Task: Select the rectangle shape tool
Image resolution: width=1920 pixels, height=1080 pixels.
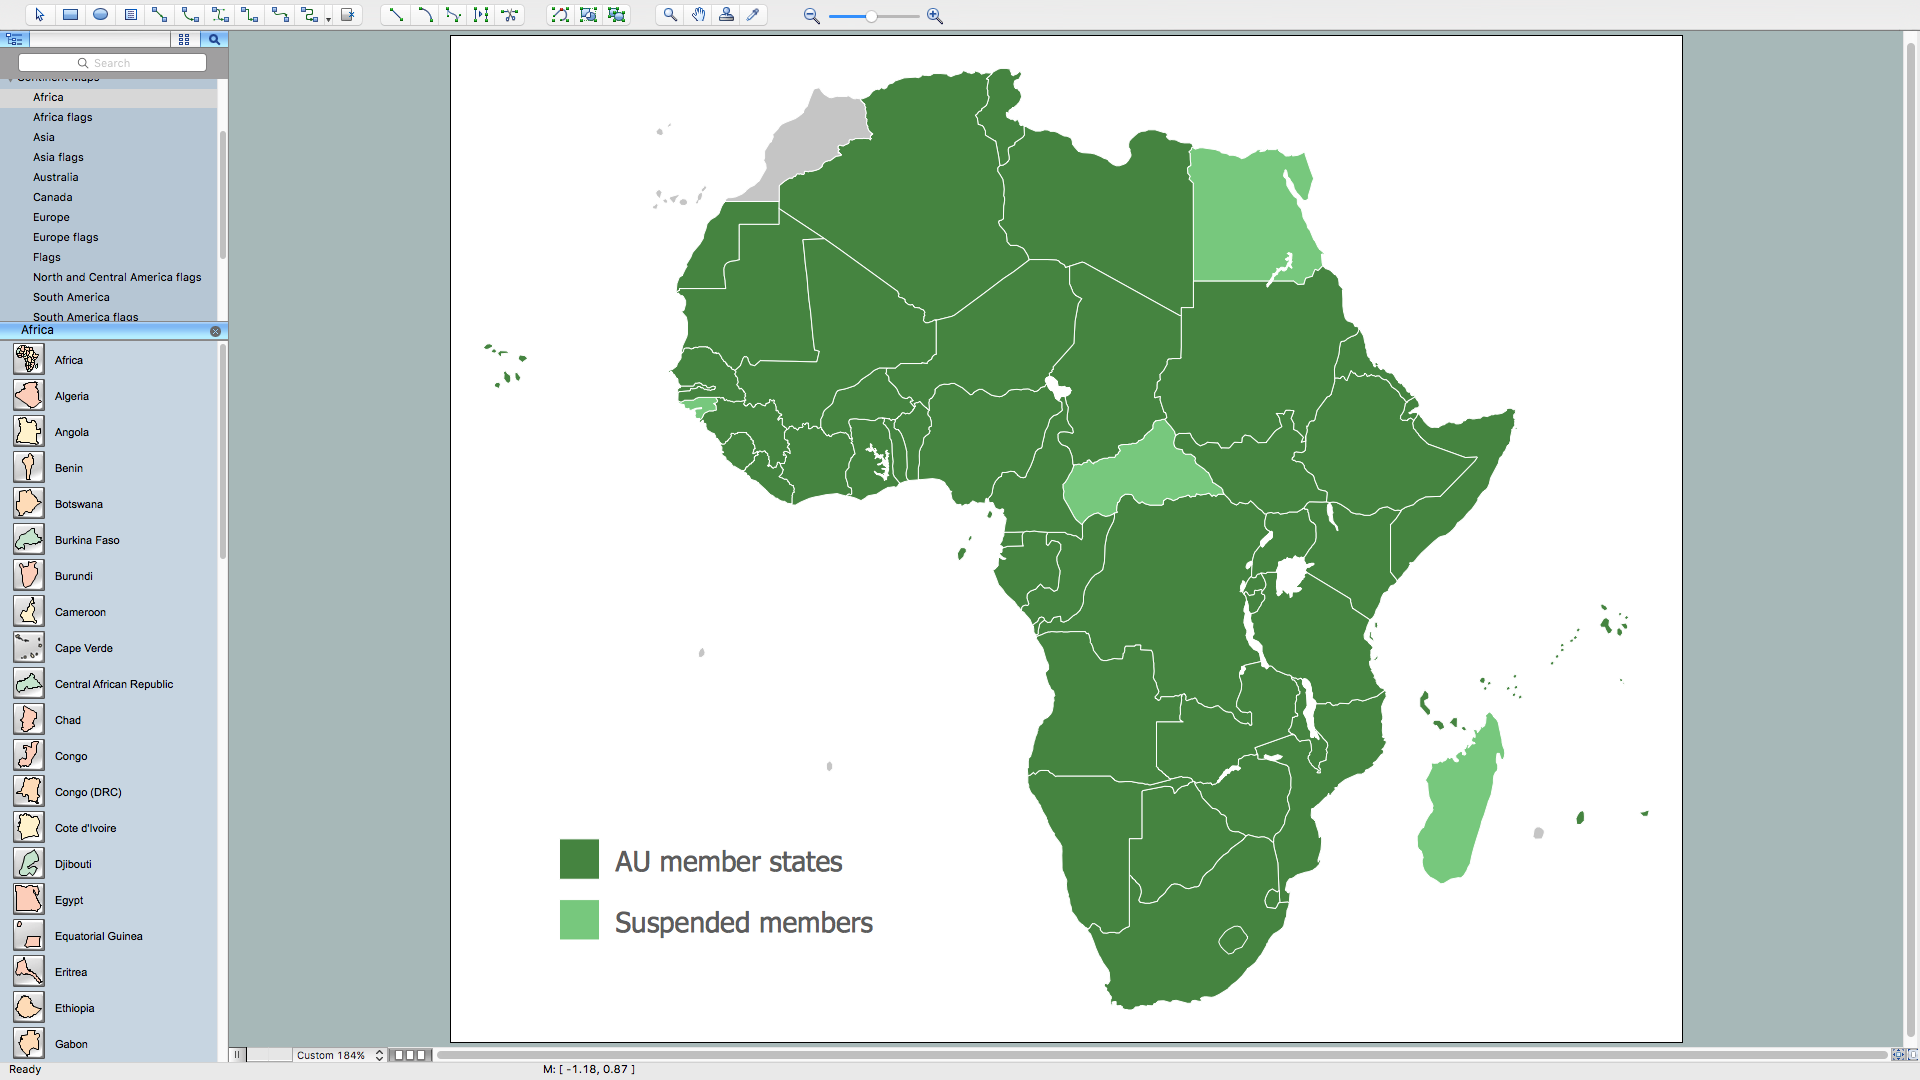Action: 70,15
